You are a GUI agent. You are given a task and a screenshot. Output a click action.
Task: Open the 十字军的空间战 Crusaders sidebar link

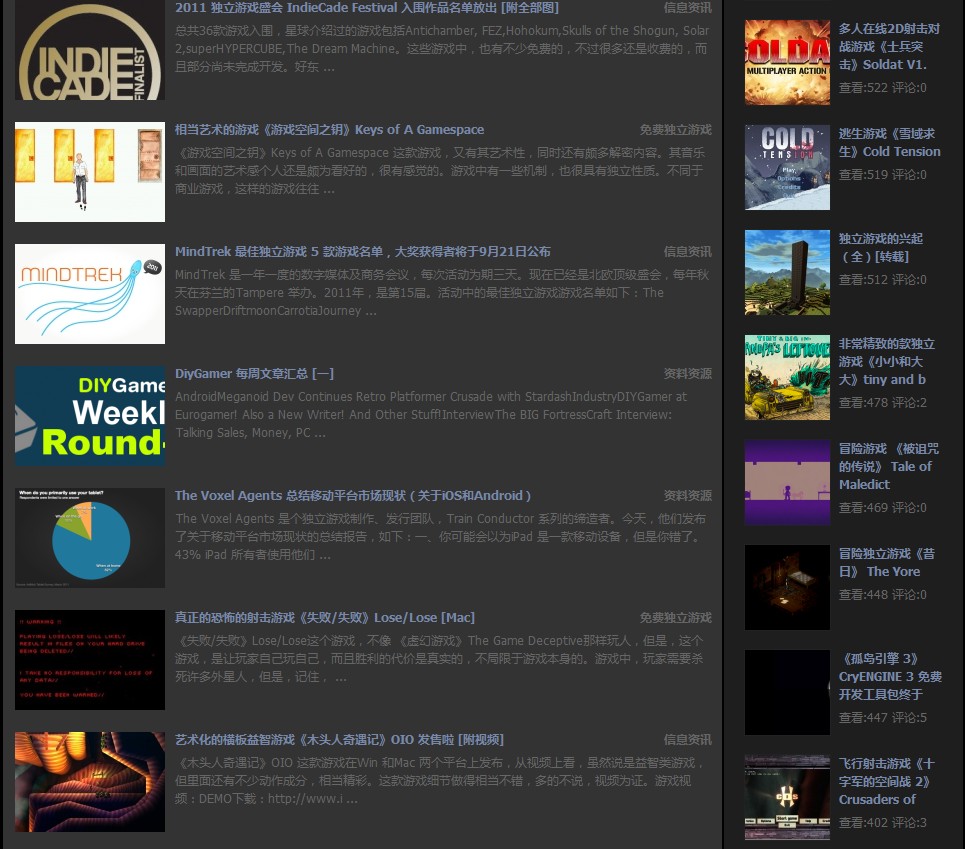(x=886, y=782)
